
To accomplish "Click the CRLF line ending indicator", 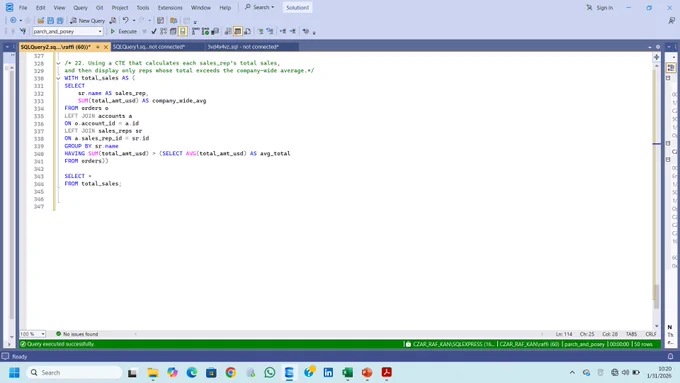I will [x=651, y=334].
